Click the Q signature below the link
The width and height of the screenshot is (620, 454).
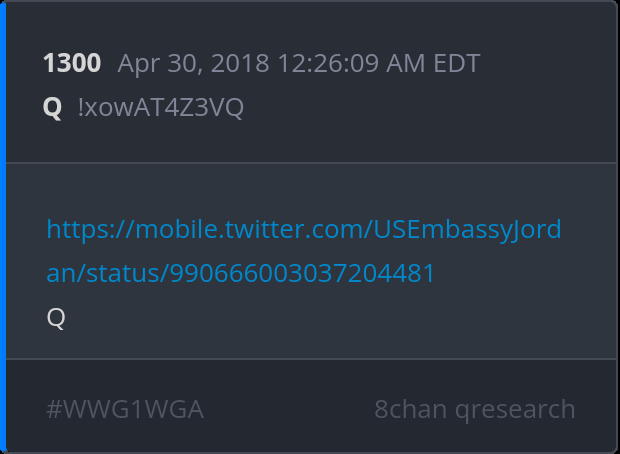[56, 318]
